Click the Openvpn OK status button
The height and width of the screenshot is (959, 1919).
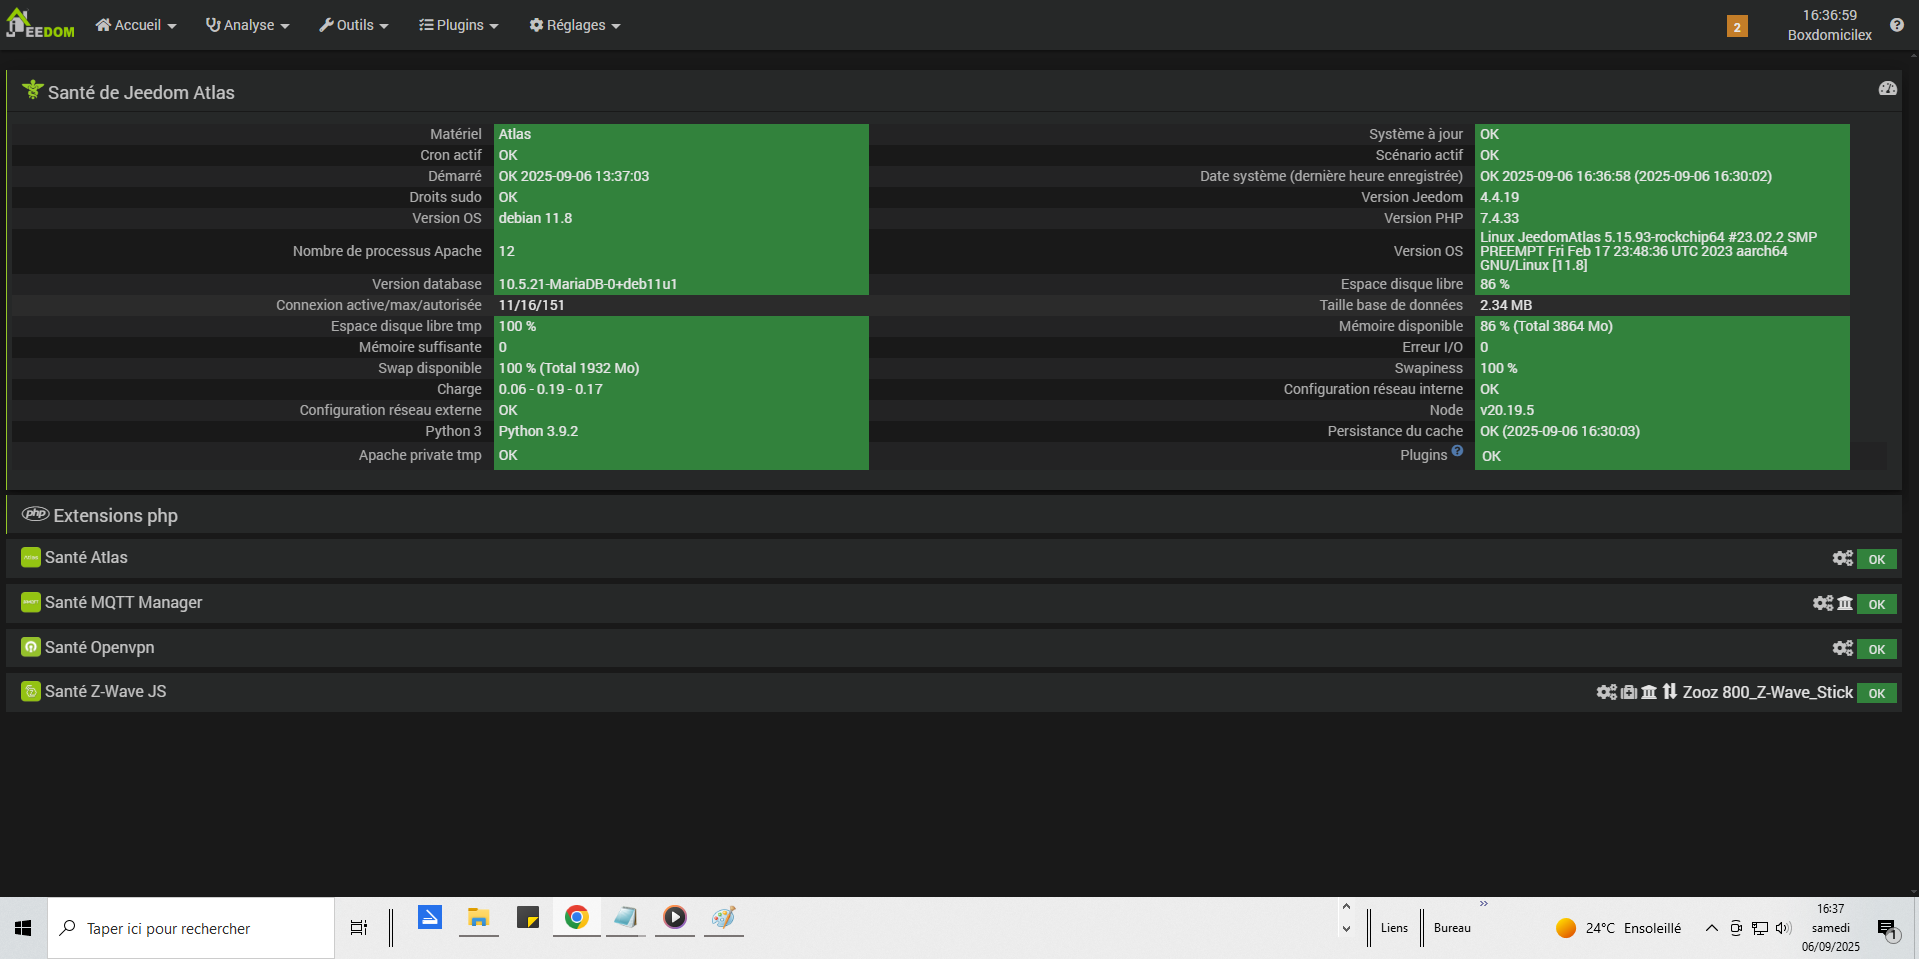coord(1877,650)
